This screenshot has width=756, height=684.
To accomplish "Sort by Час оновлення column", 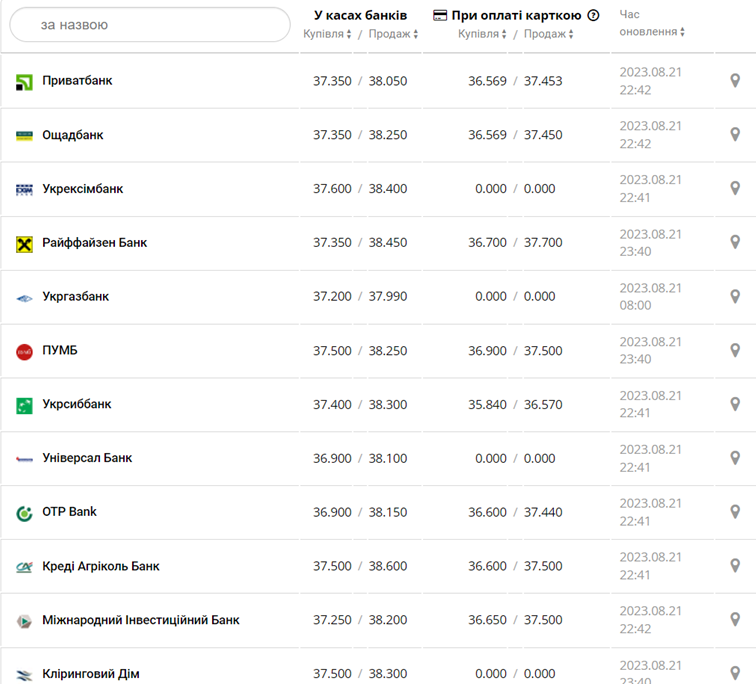I will [x=652, y=31].
